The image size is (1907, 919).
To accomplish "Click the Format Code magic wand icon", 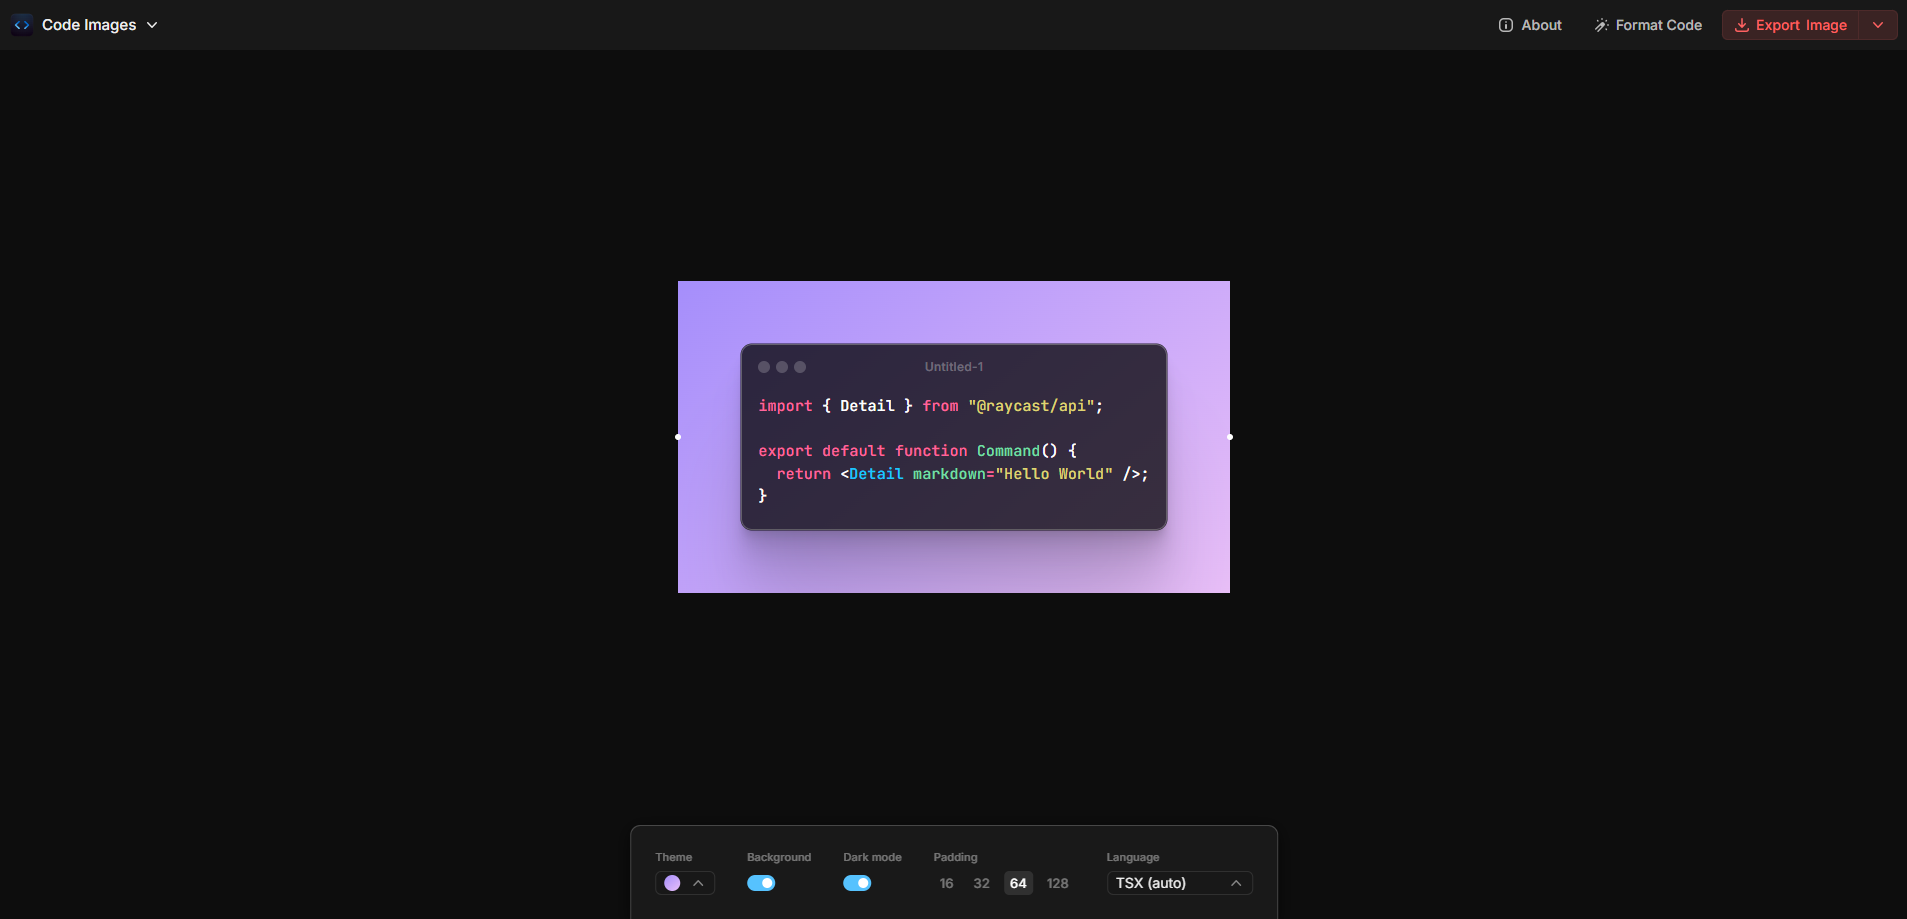I will [x=1601, y=25].
